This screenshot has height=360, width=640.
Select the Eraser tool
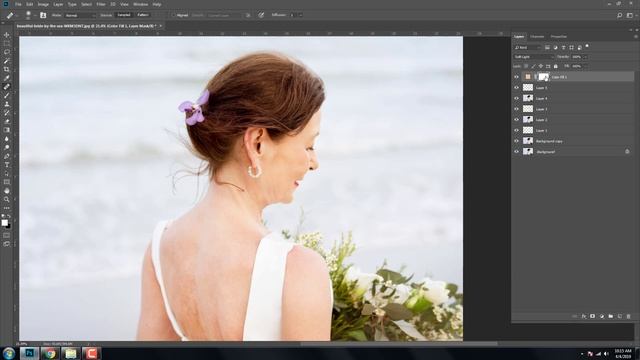pyautogui.click(x=7, y=121)
